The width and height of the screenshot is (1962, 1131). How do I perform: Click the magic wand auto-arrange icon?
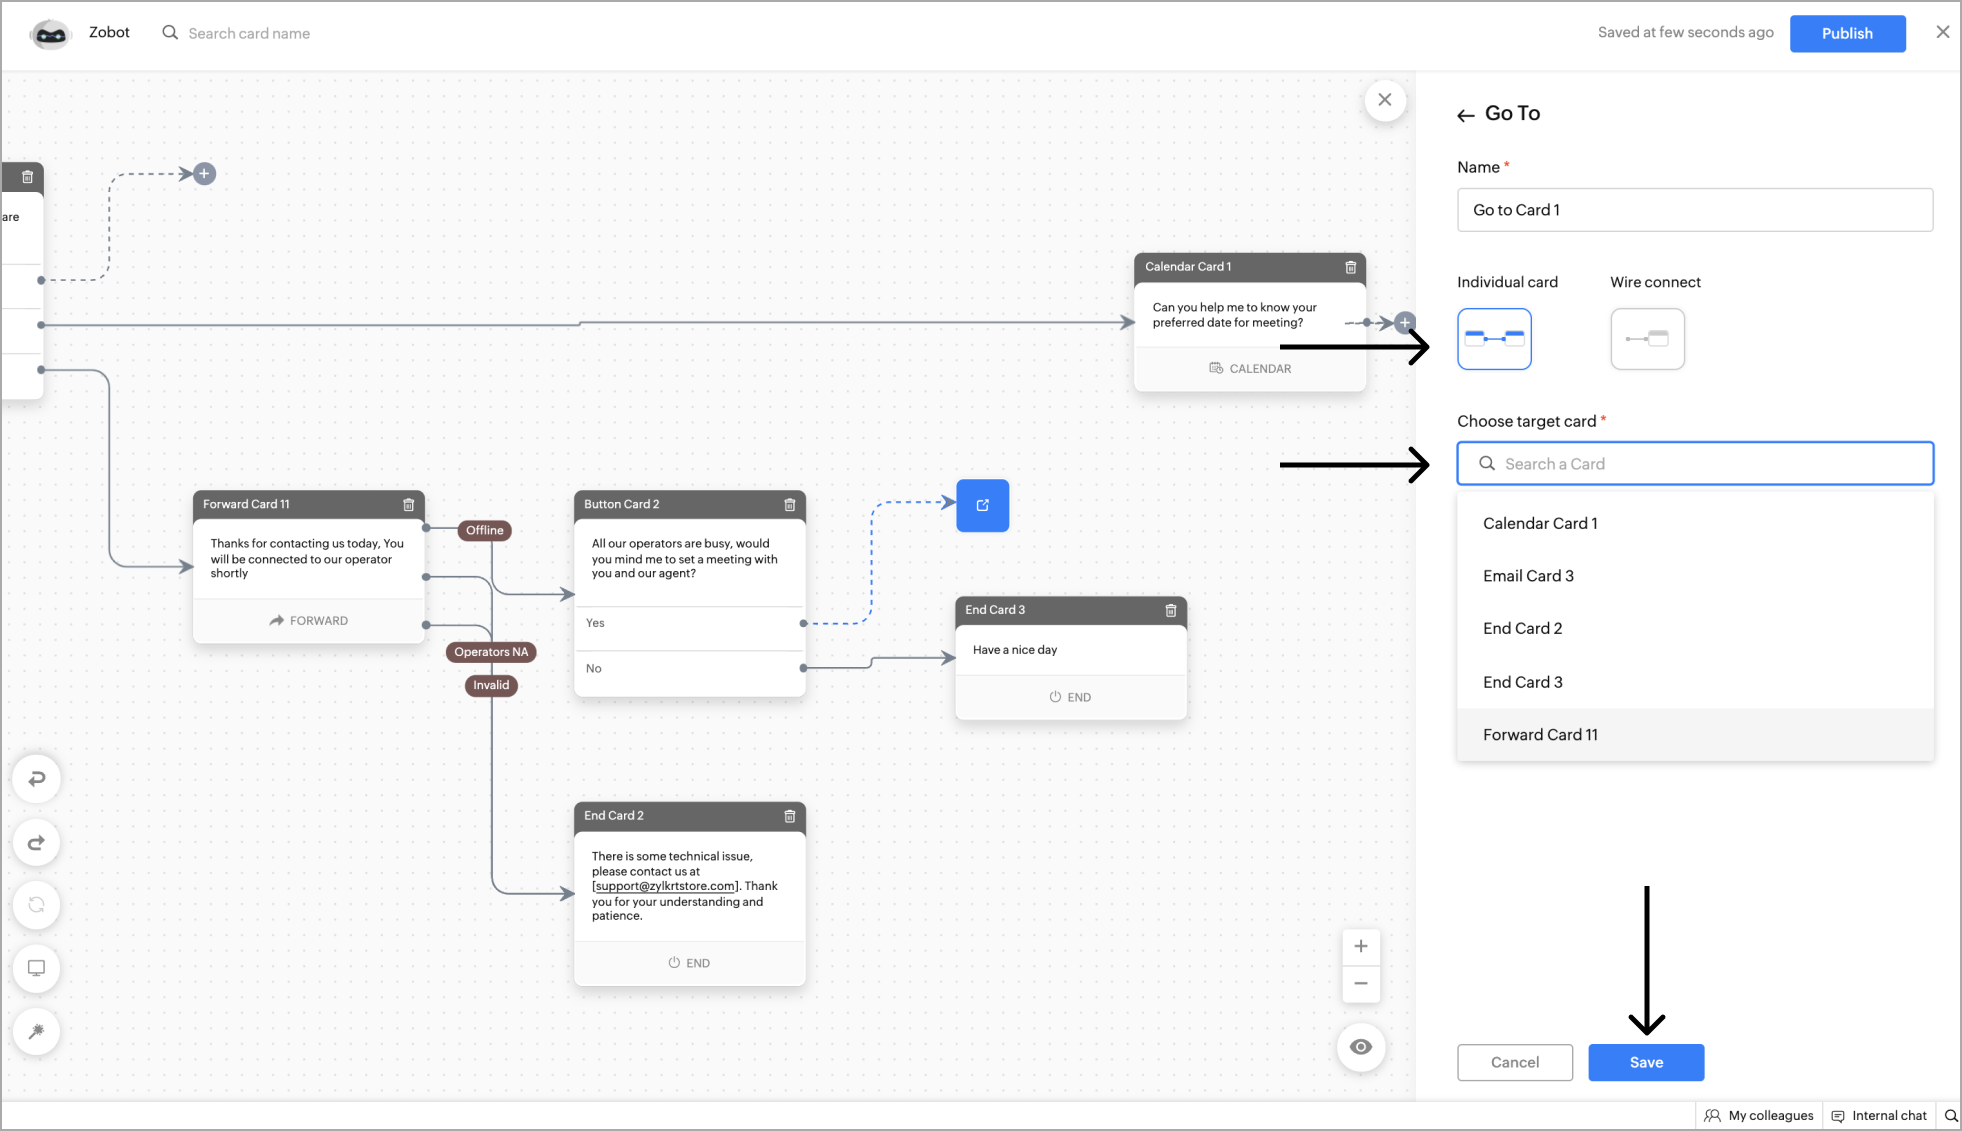[37, 1032]
